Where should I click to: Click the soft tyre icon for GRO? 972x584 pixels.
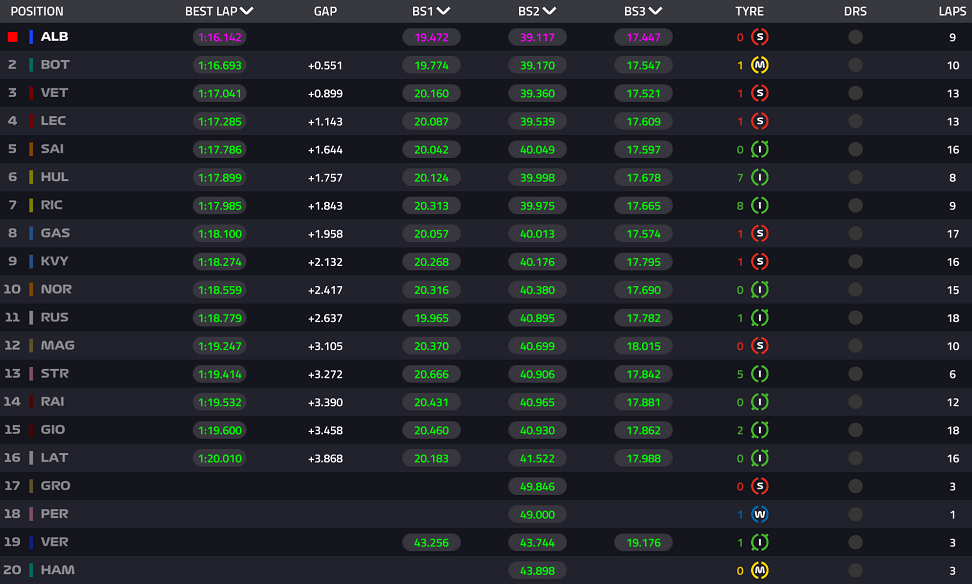(759, 486)
